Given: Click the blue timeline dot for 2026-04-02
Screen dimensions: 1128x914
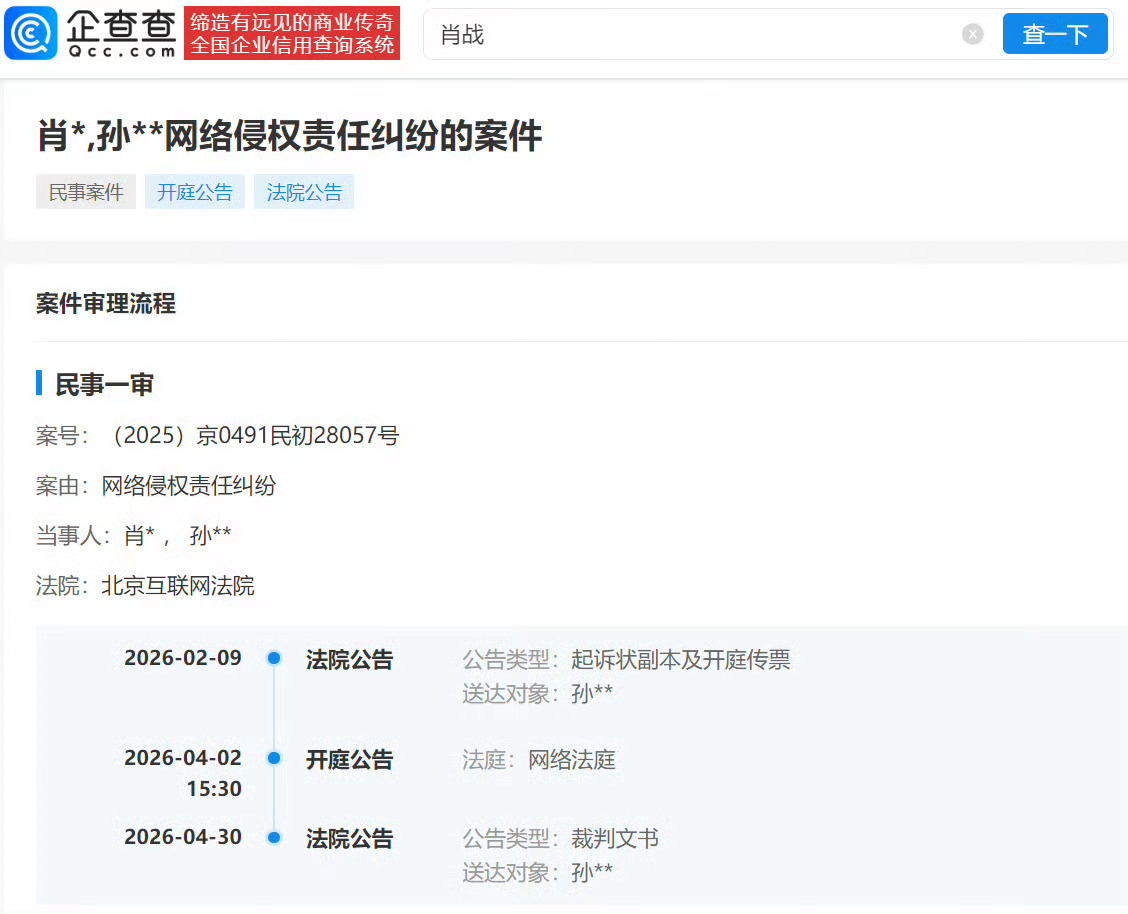Looking at the screenshot, I should coord(273,758).
